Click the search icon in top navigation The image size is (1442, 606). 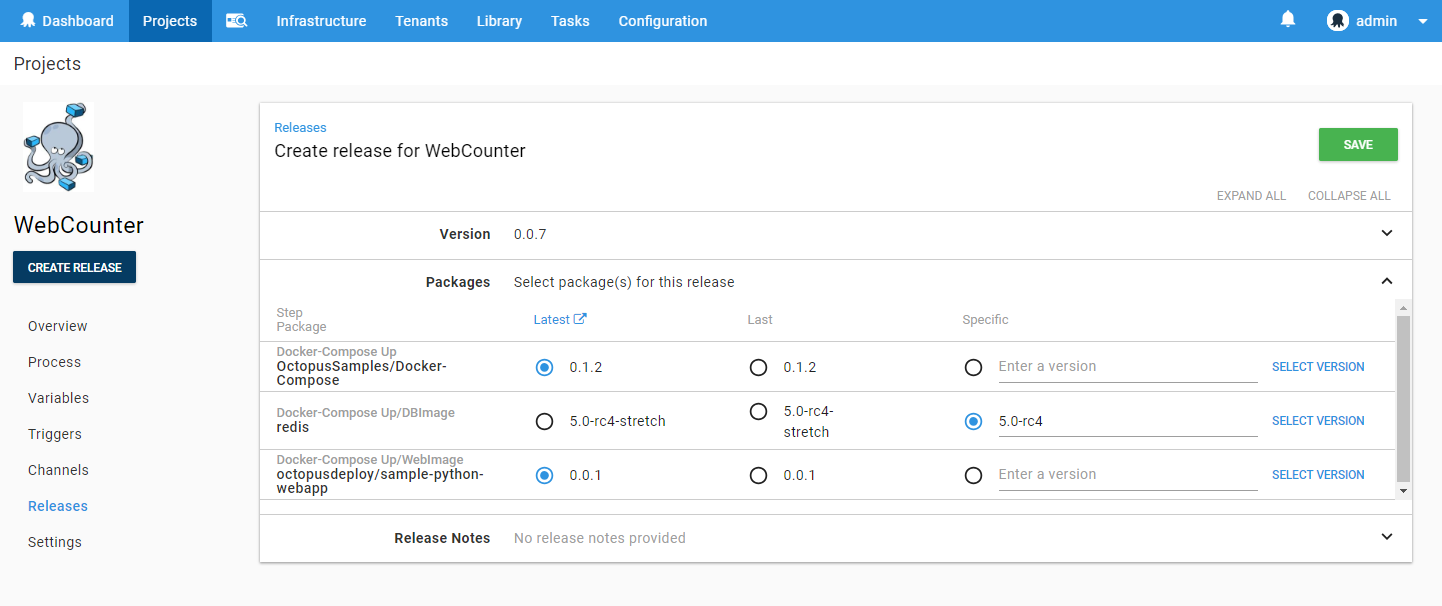point(236,21)
